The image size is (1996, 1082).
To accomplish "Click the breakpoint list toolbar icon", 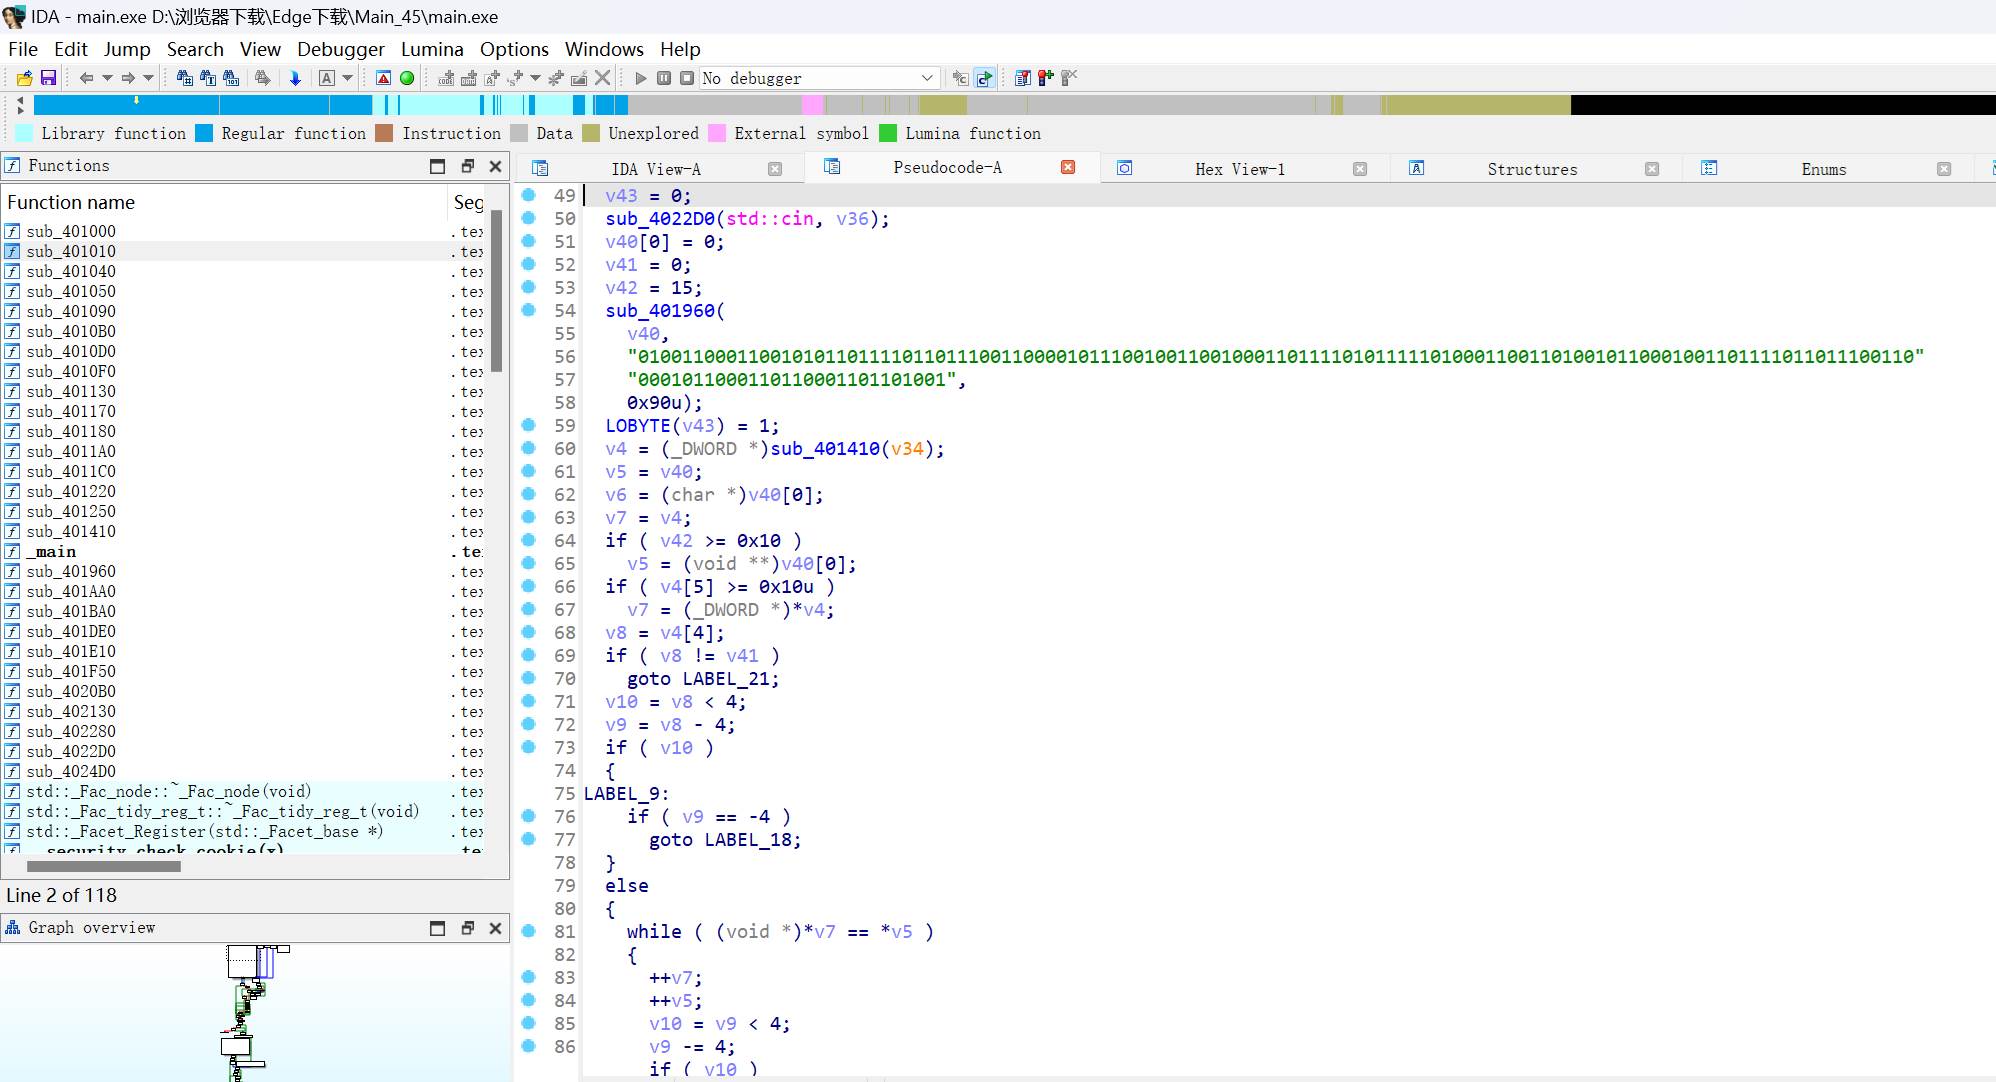I will point(1023,78).
